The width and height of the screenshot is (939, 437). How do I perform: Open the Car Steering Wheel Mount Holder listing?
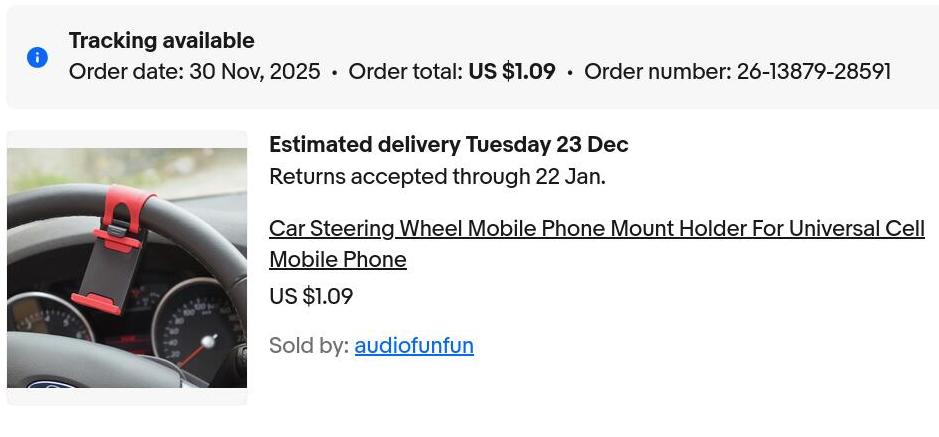(x=596, y=229)
